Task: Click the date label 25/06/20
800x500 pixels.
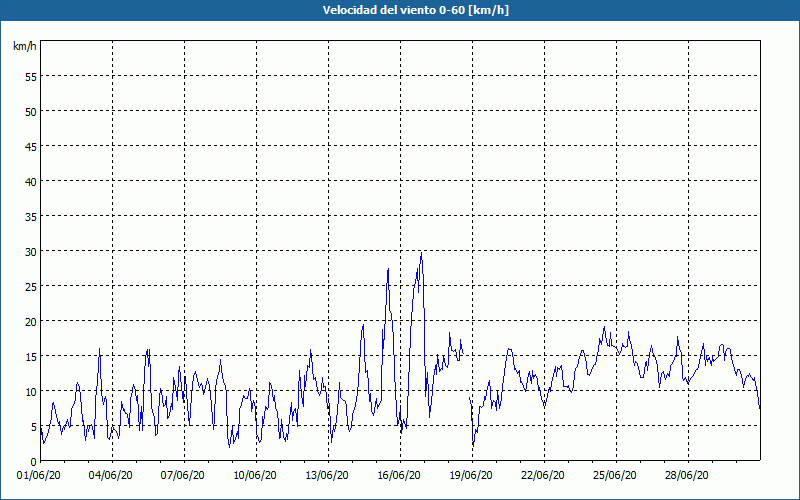Action: [615, 476]
